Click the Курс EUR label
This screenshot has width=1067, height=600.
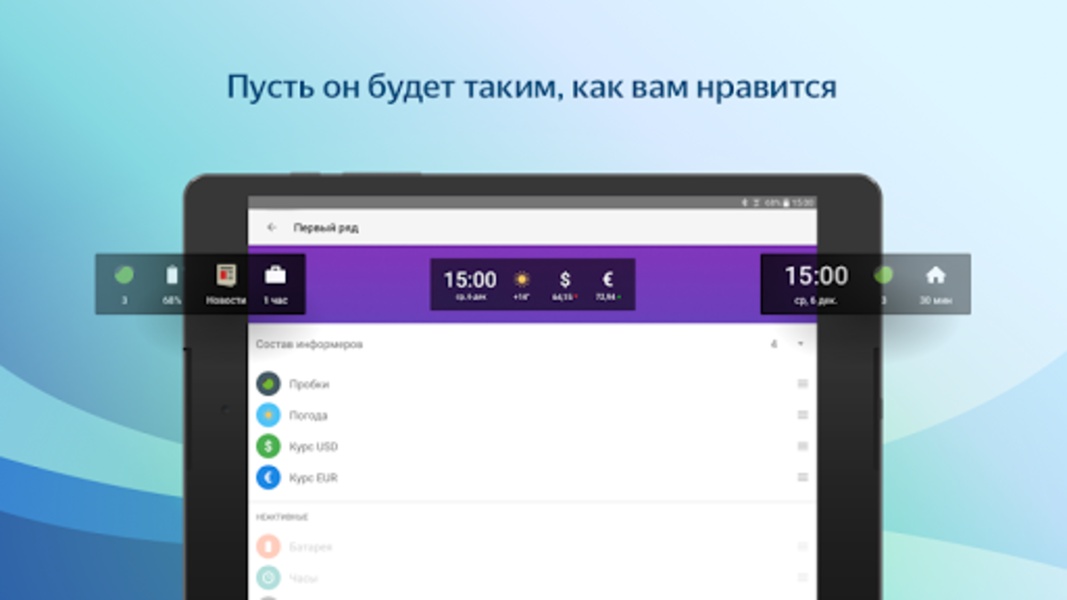point(313,478)
